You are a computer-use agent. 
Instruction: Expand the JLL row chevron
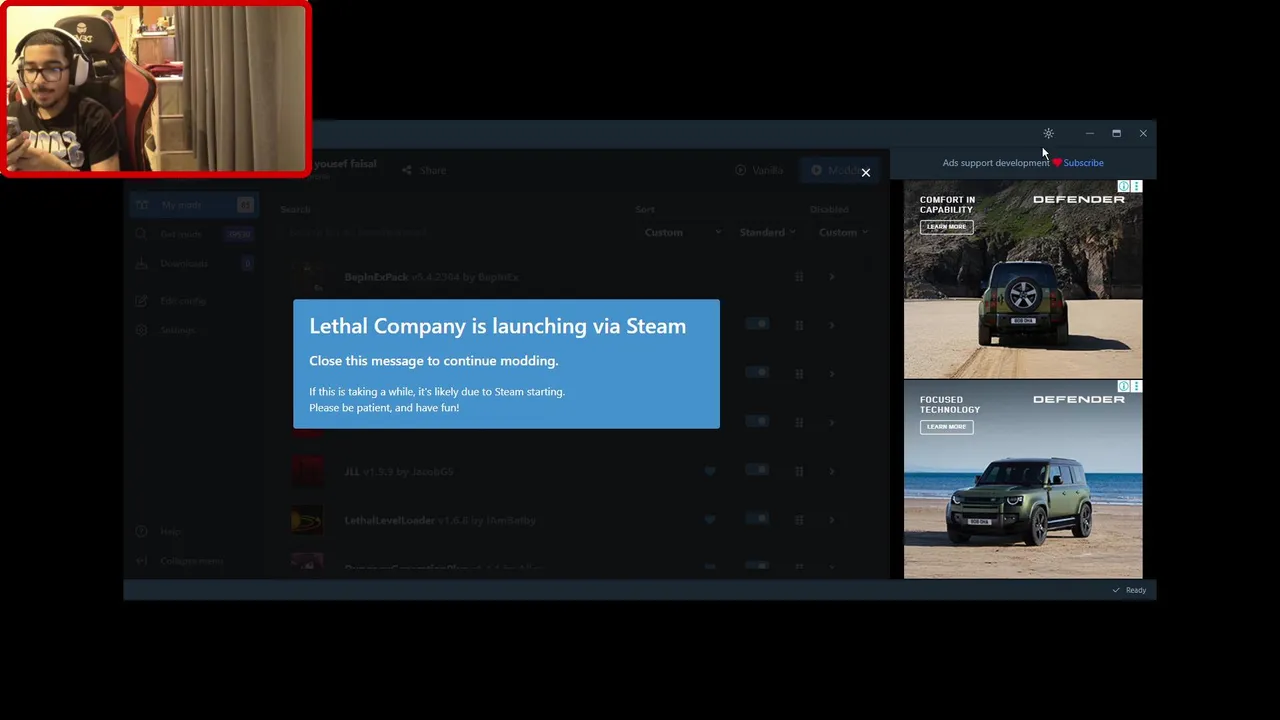tap(831, 471)
